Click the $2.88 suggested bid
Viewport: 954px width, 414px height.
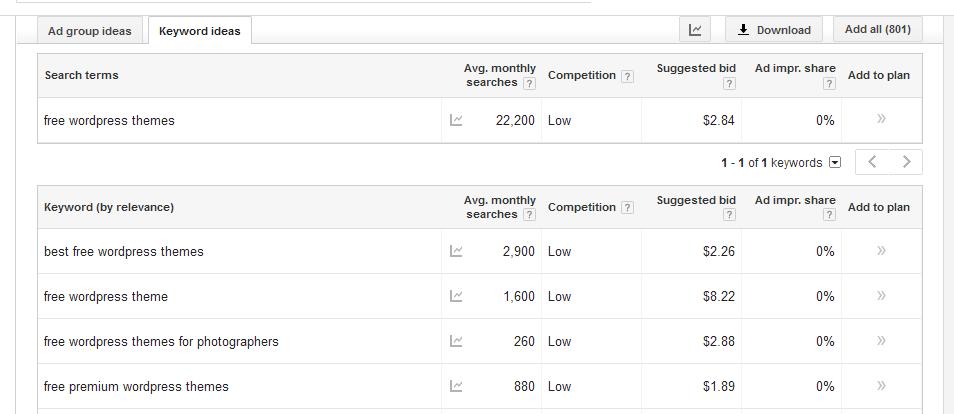click(719, 342)
